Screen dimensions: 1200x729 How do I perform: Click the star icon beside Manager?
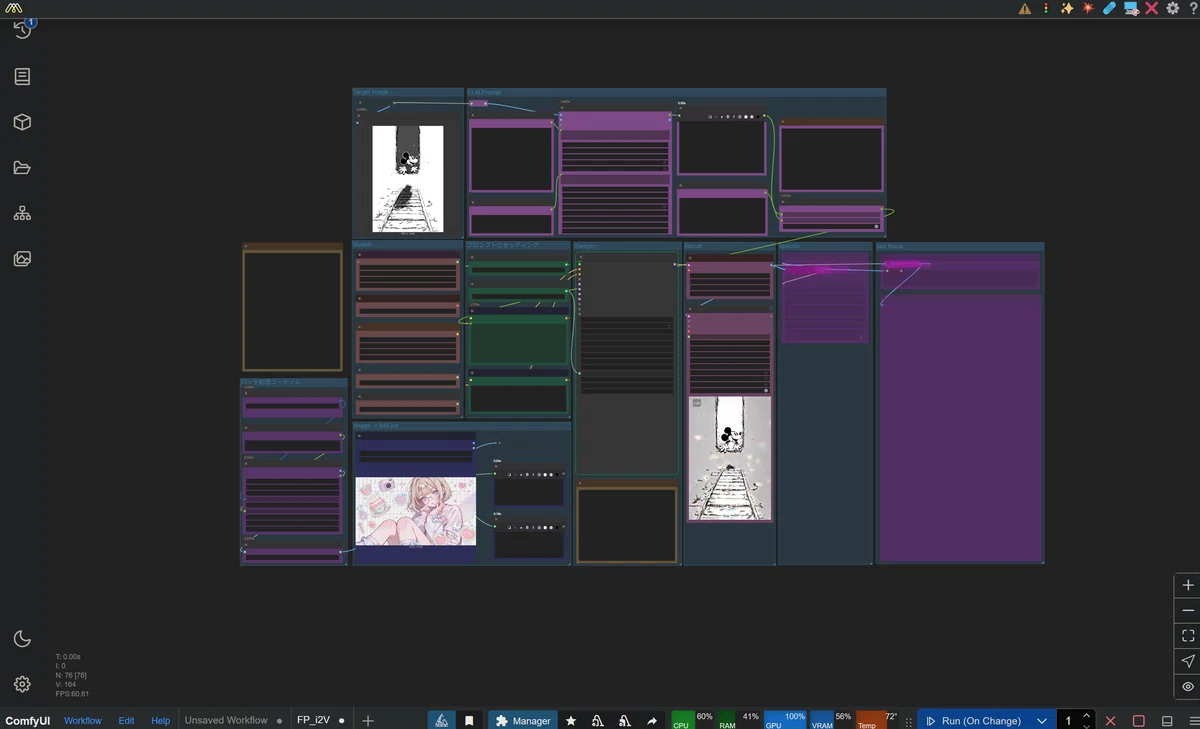[571, 720]
